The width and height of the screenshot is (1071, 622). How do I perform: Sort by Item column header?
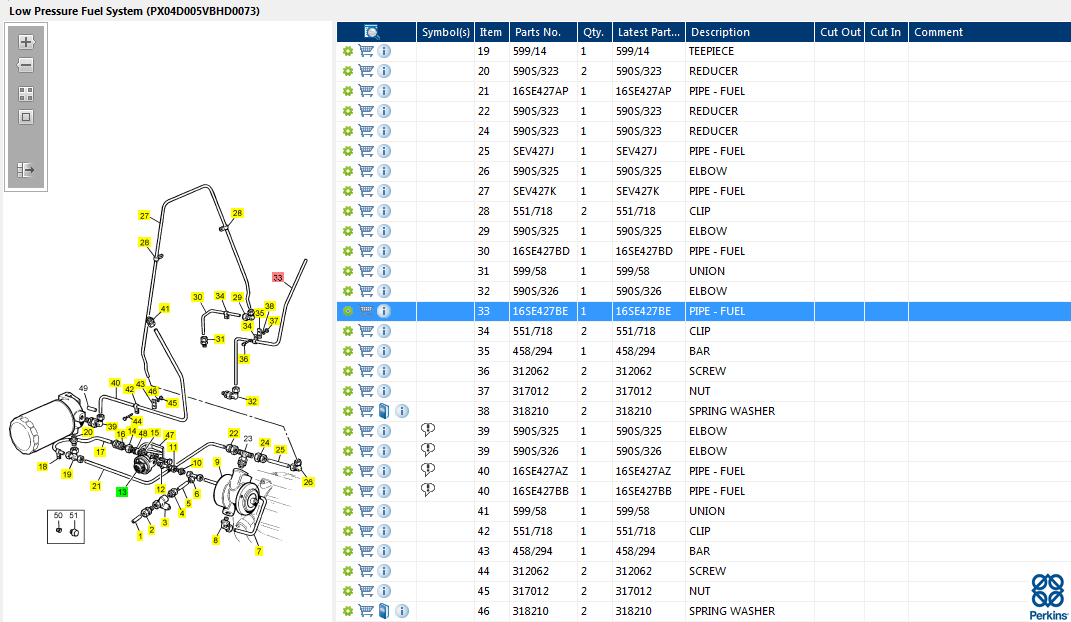(490, 32)
